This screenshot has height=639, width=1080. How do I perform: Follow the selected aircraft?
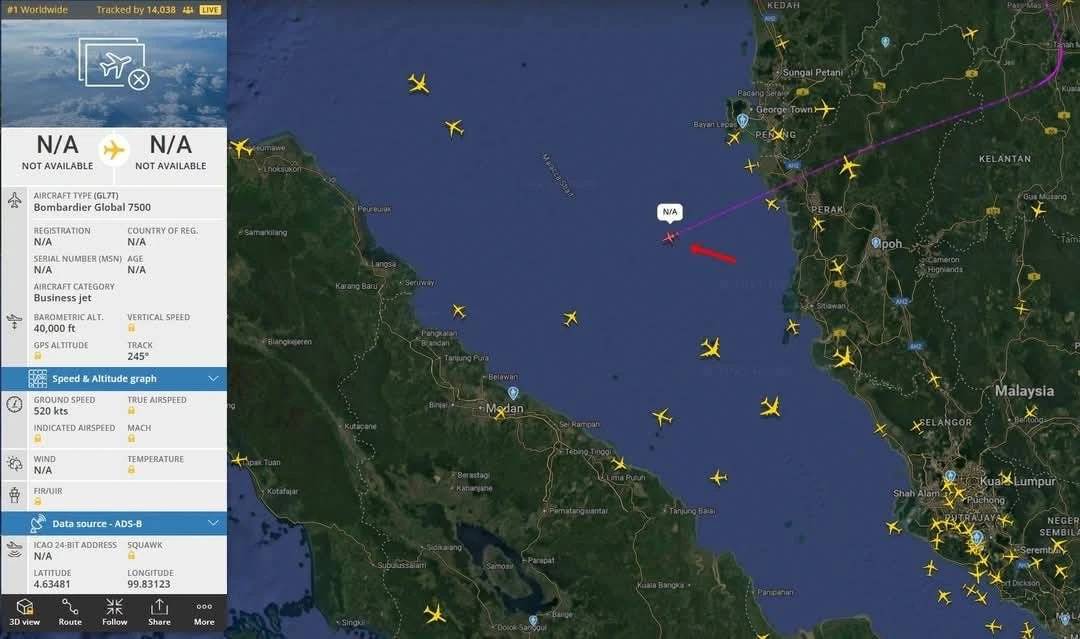pyautogui.click(x=114, y=612)
